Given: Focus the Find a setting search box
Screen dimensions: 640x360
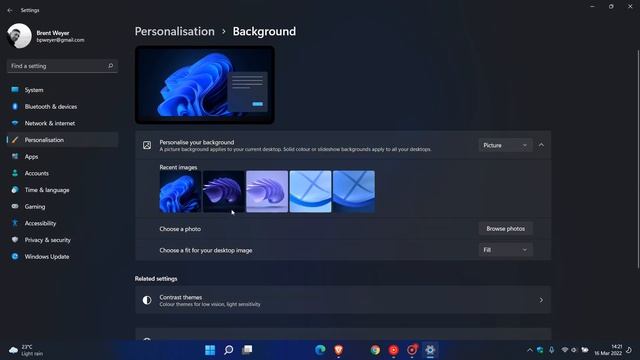Looking at the screenshot, I should pos(62,66).
